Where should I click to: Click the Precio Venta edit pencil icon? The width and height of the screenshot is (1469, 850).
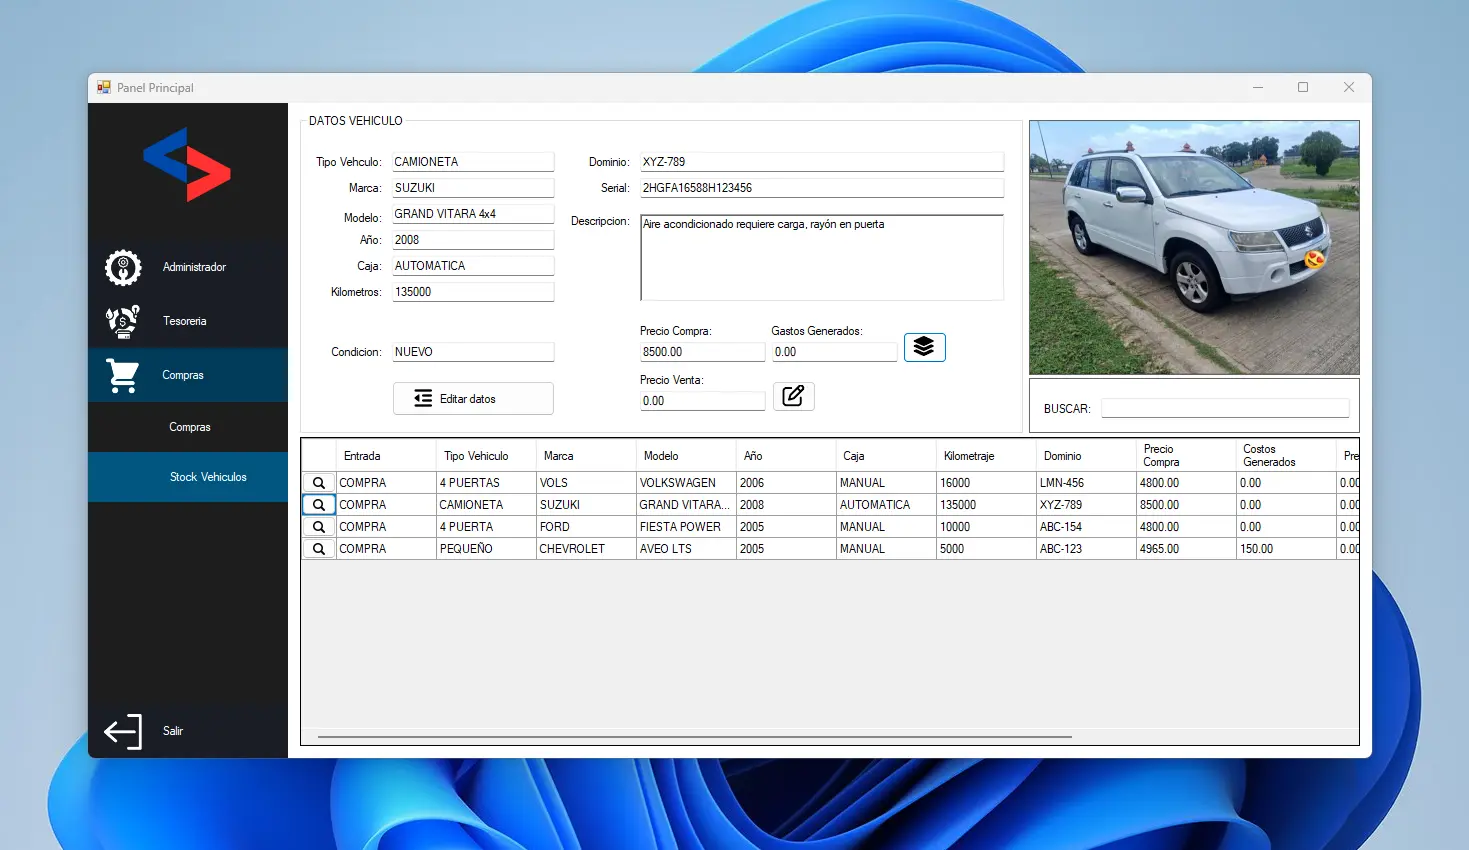[793, 396]
